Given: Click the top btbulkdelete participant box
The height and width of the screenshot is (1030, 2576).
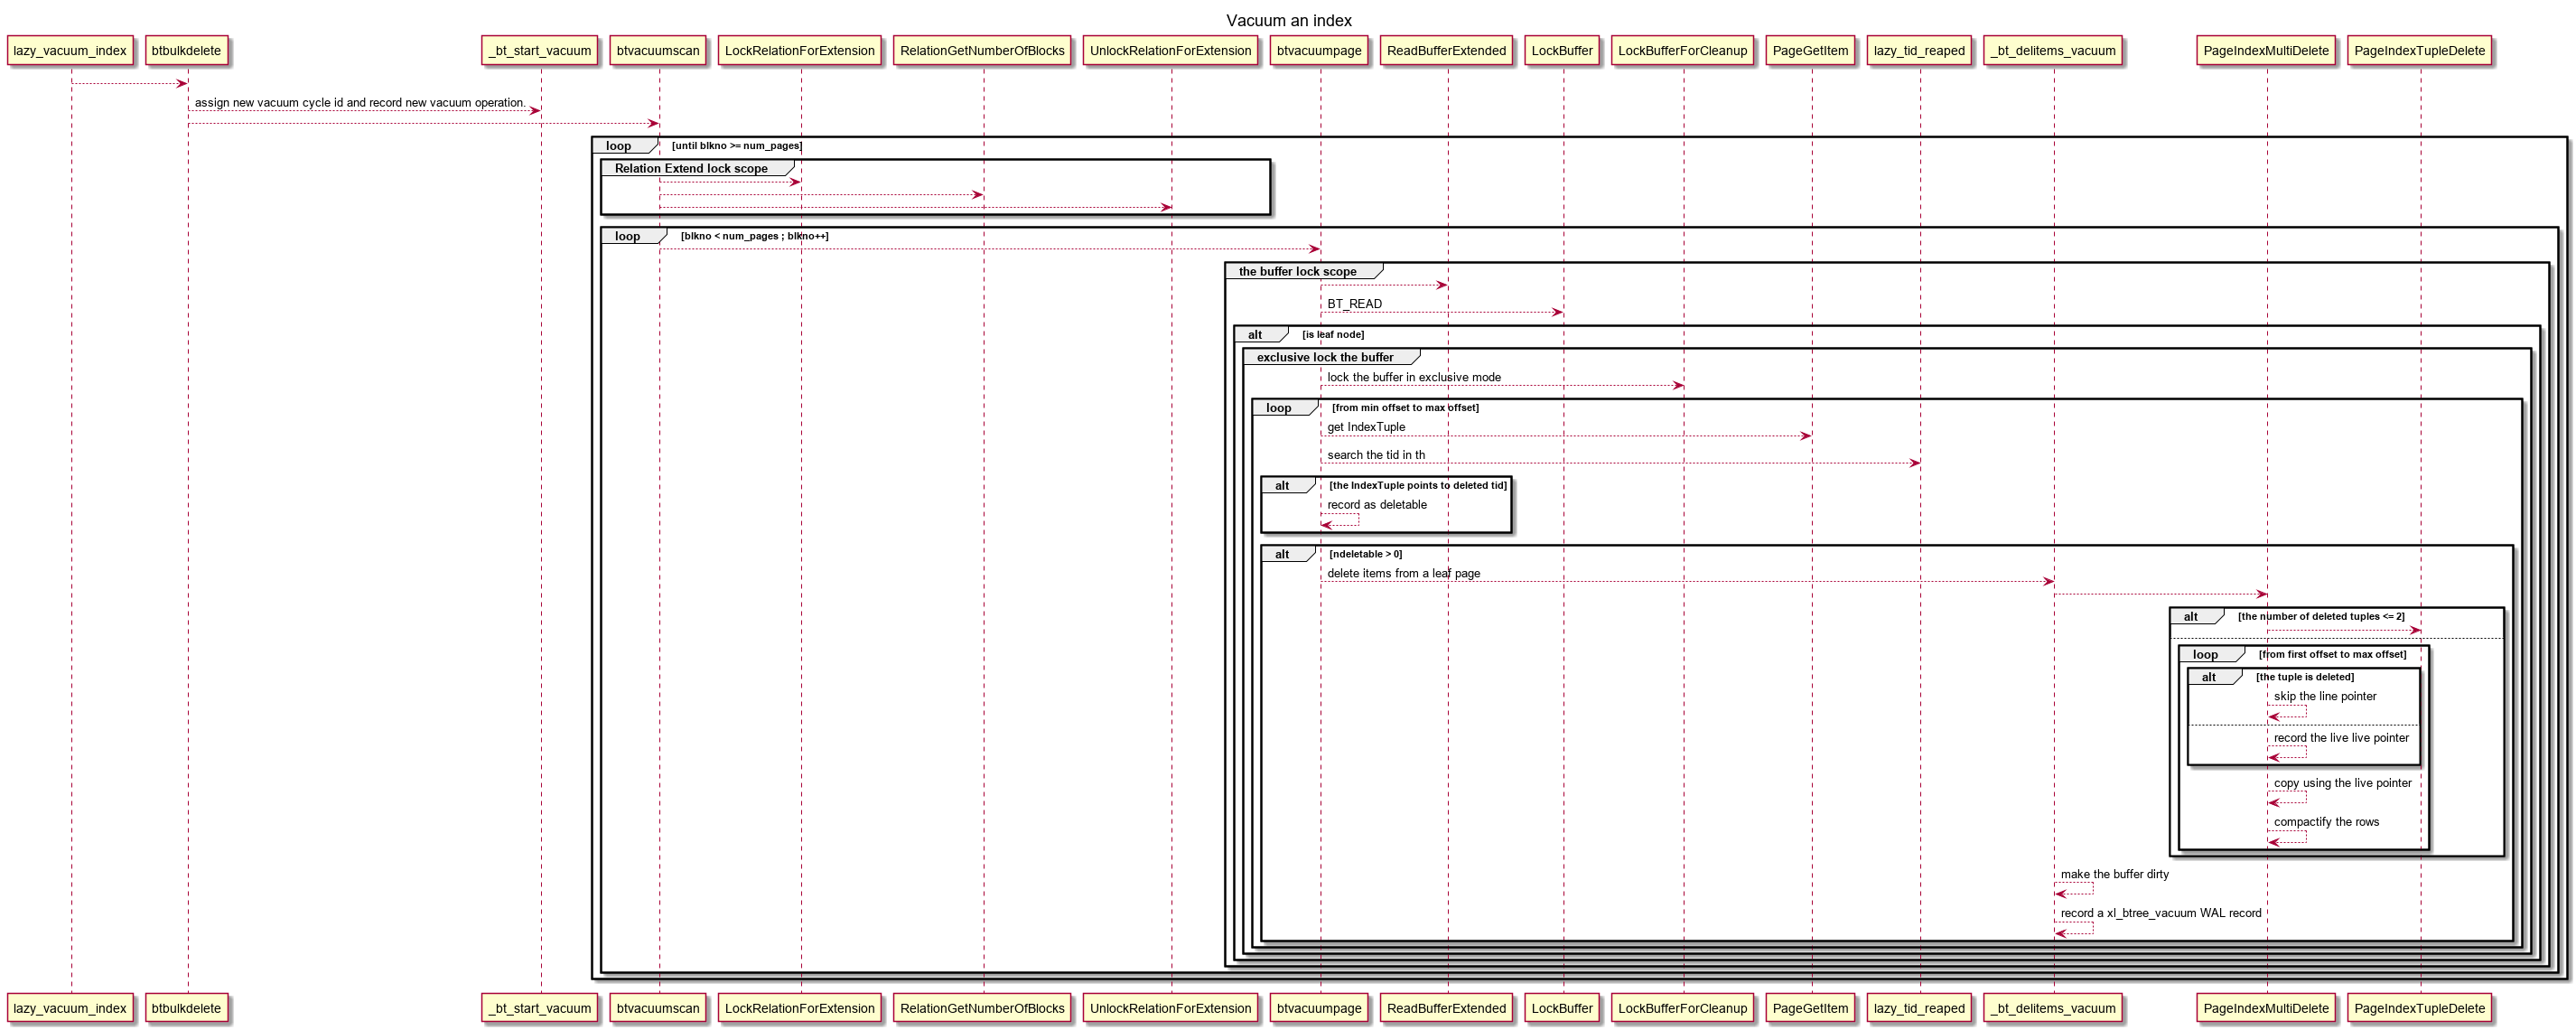Looking at the screenshot, I should point(186,51).
